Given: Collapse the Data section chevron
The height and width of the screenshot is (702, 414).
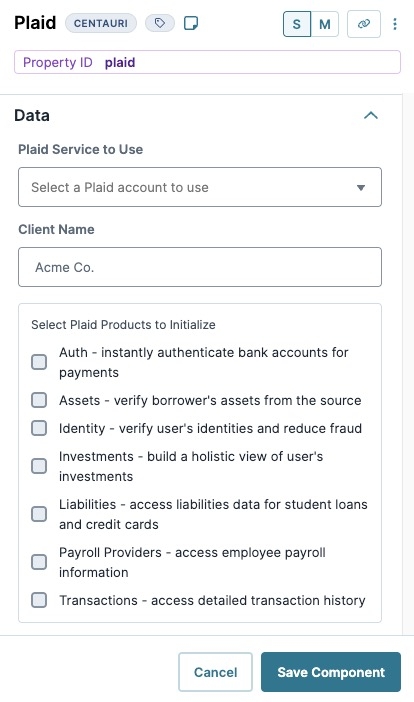Looking at the screenshot, I should pyautogui.click(x=371, y=116).
